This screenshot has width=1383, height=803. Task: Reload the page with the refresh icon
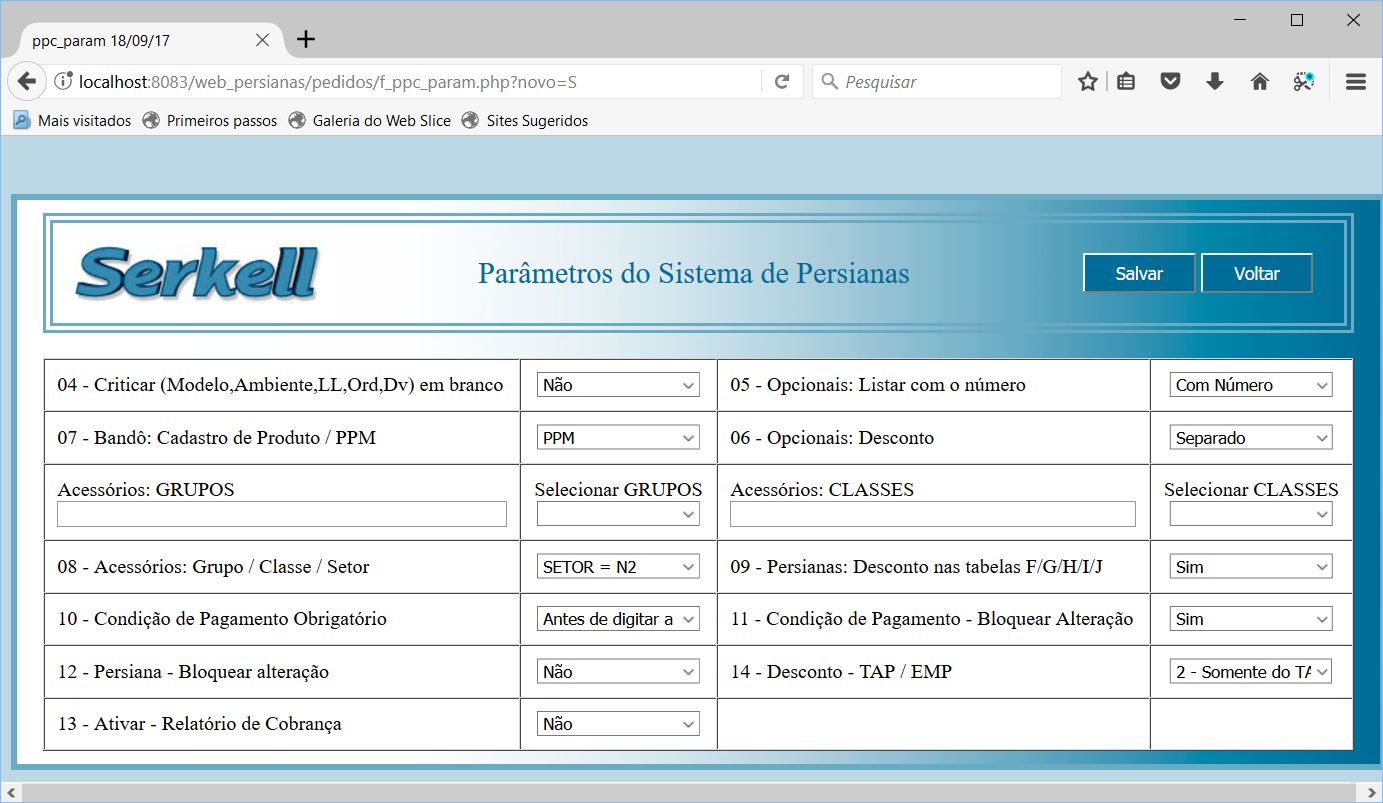[x=782, y=82]
